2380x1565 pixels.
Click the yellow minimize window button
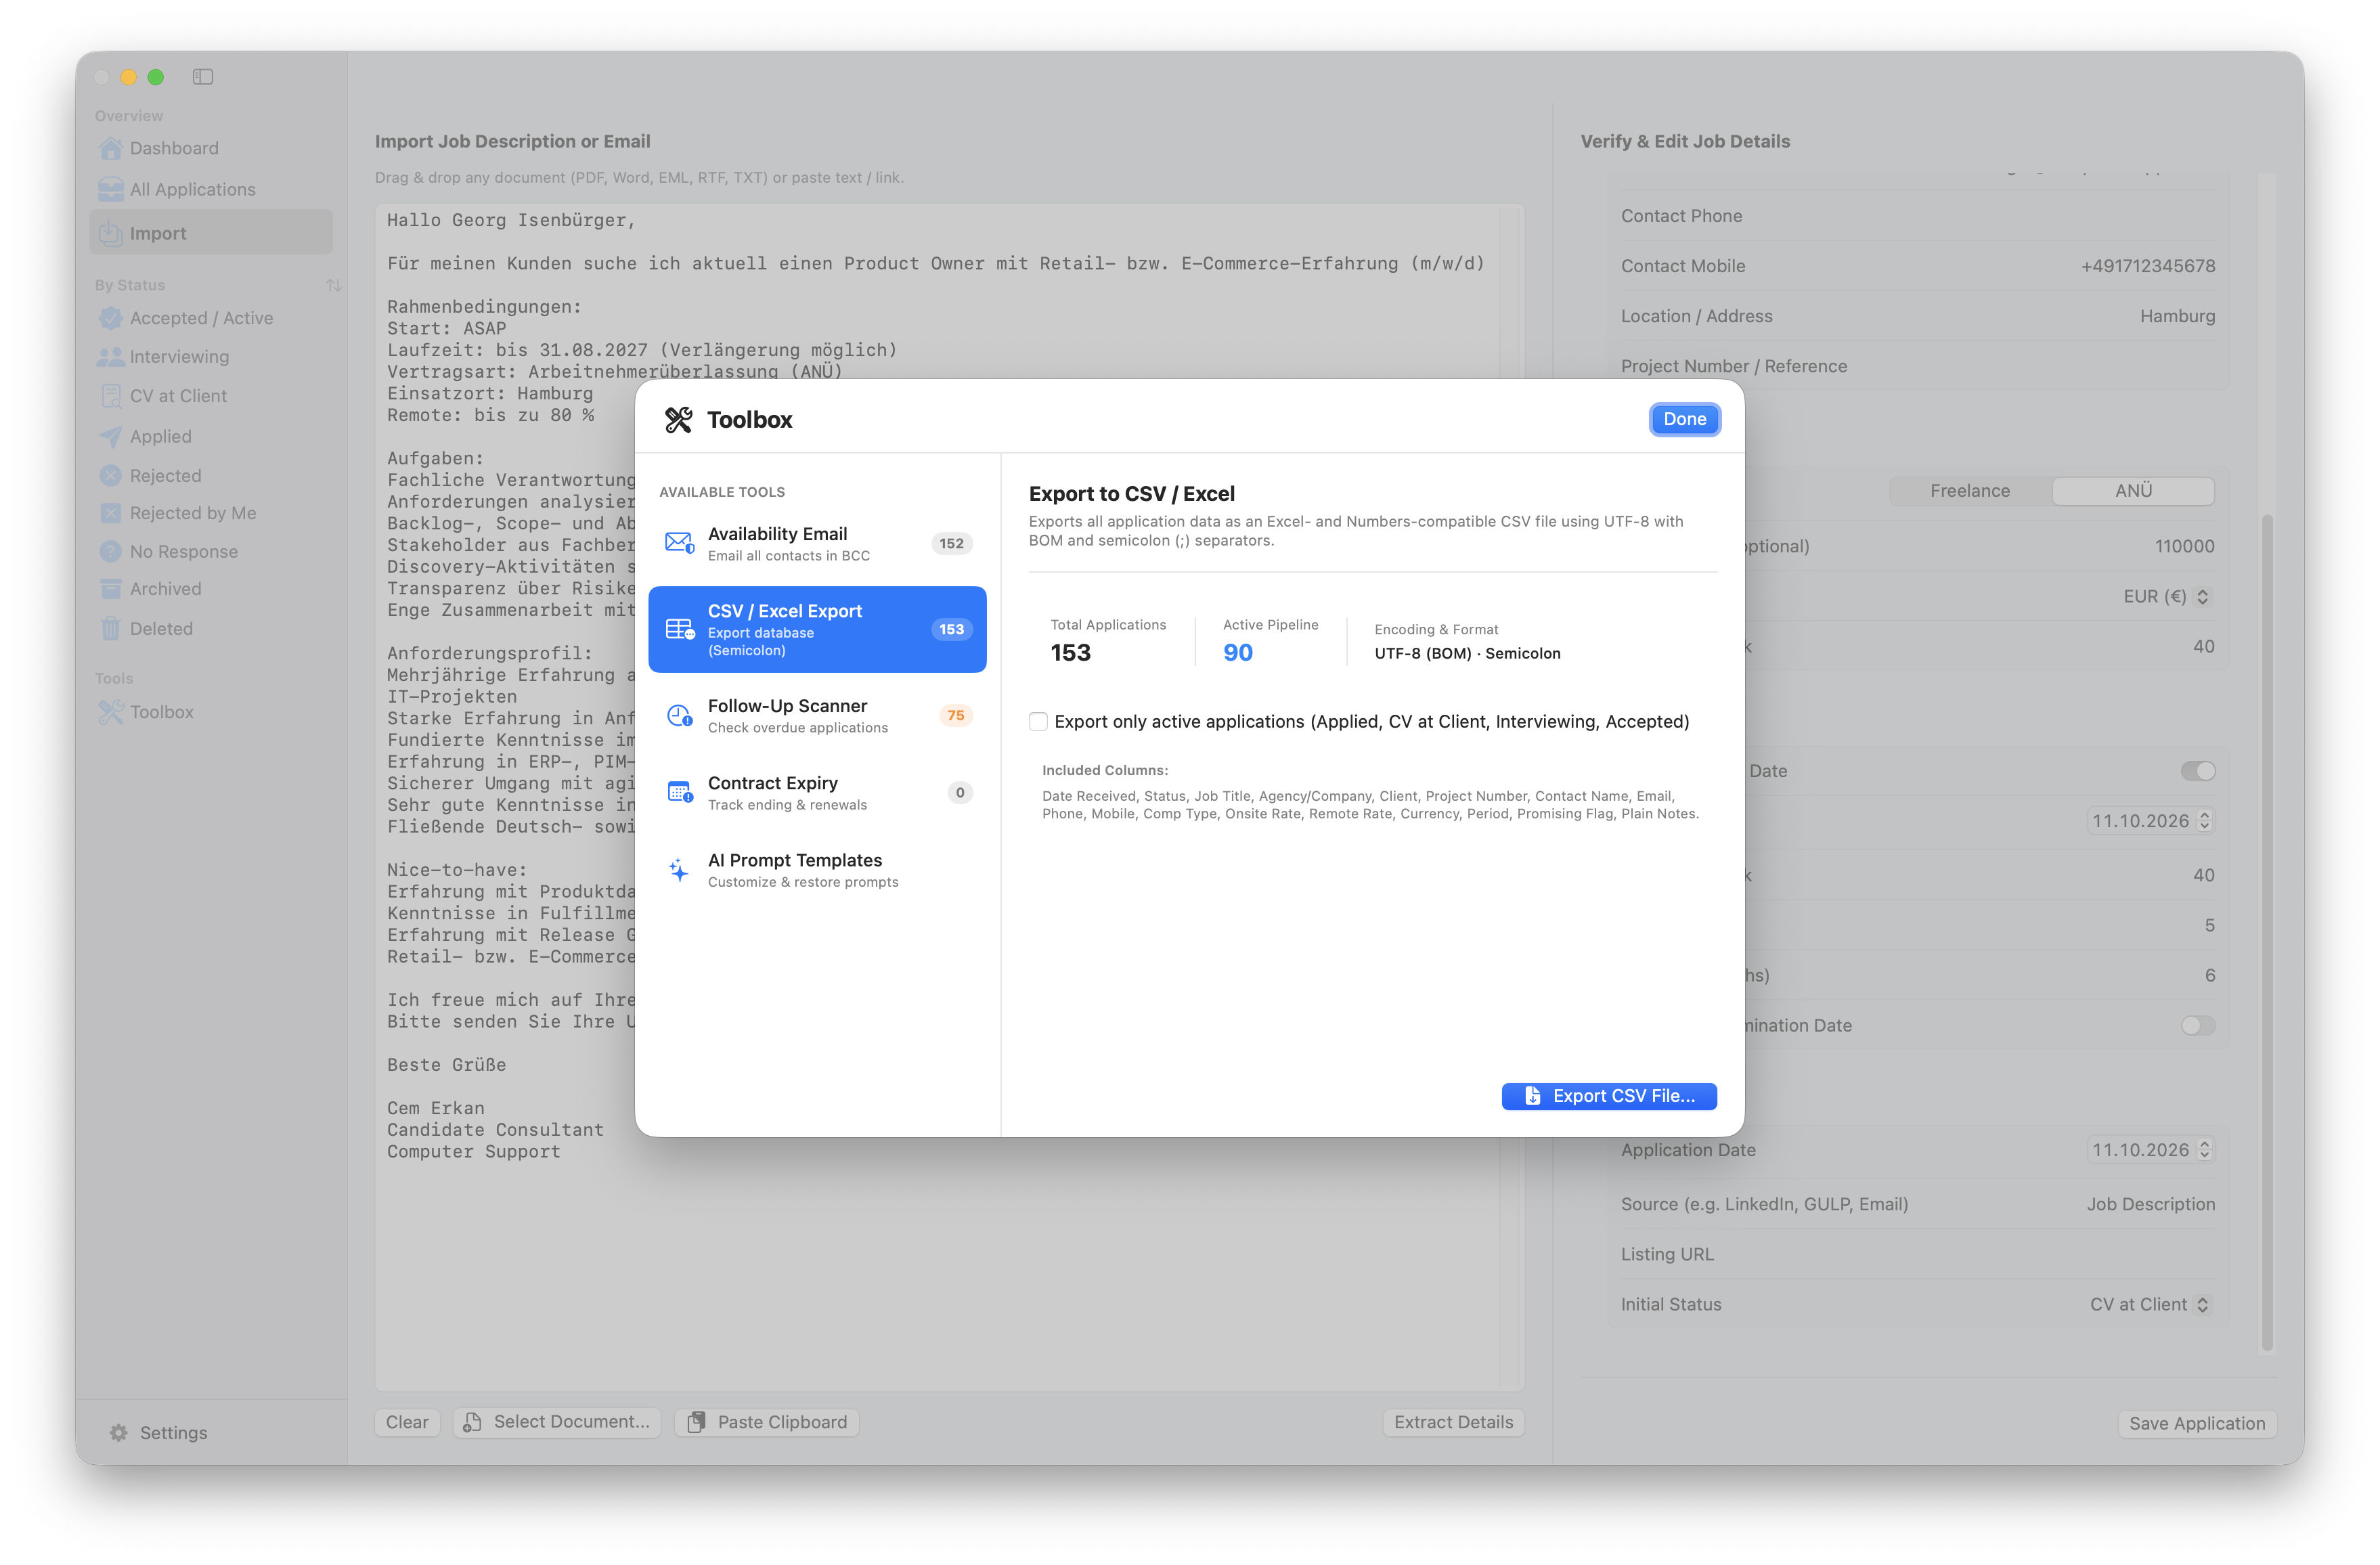click(x=129, y=77)
